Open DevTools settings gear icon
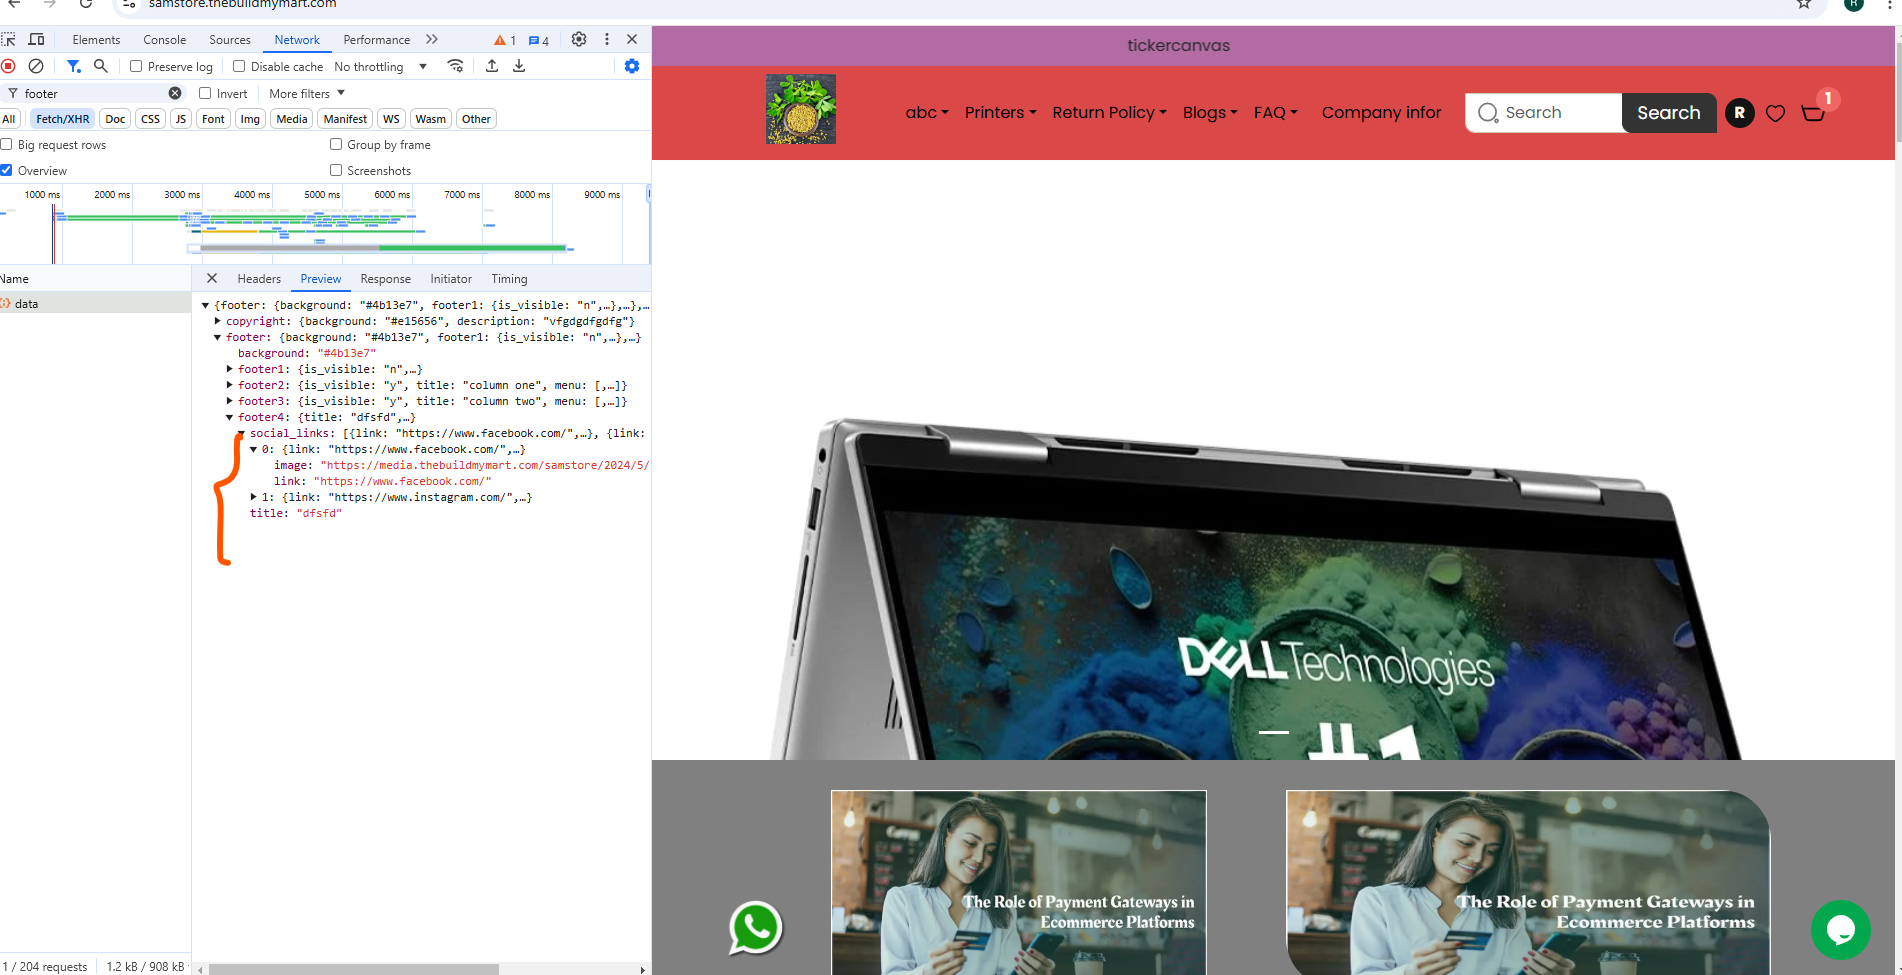 click(x=579, y=39)
